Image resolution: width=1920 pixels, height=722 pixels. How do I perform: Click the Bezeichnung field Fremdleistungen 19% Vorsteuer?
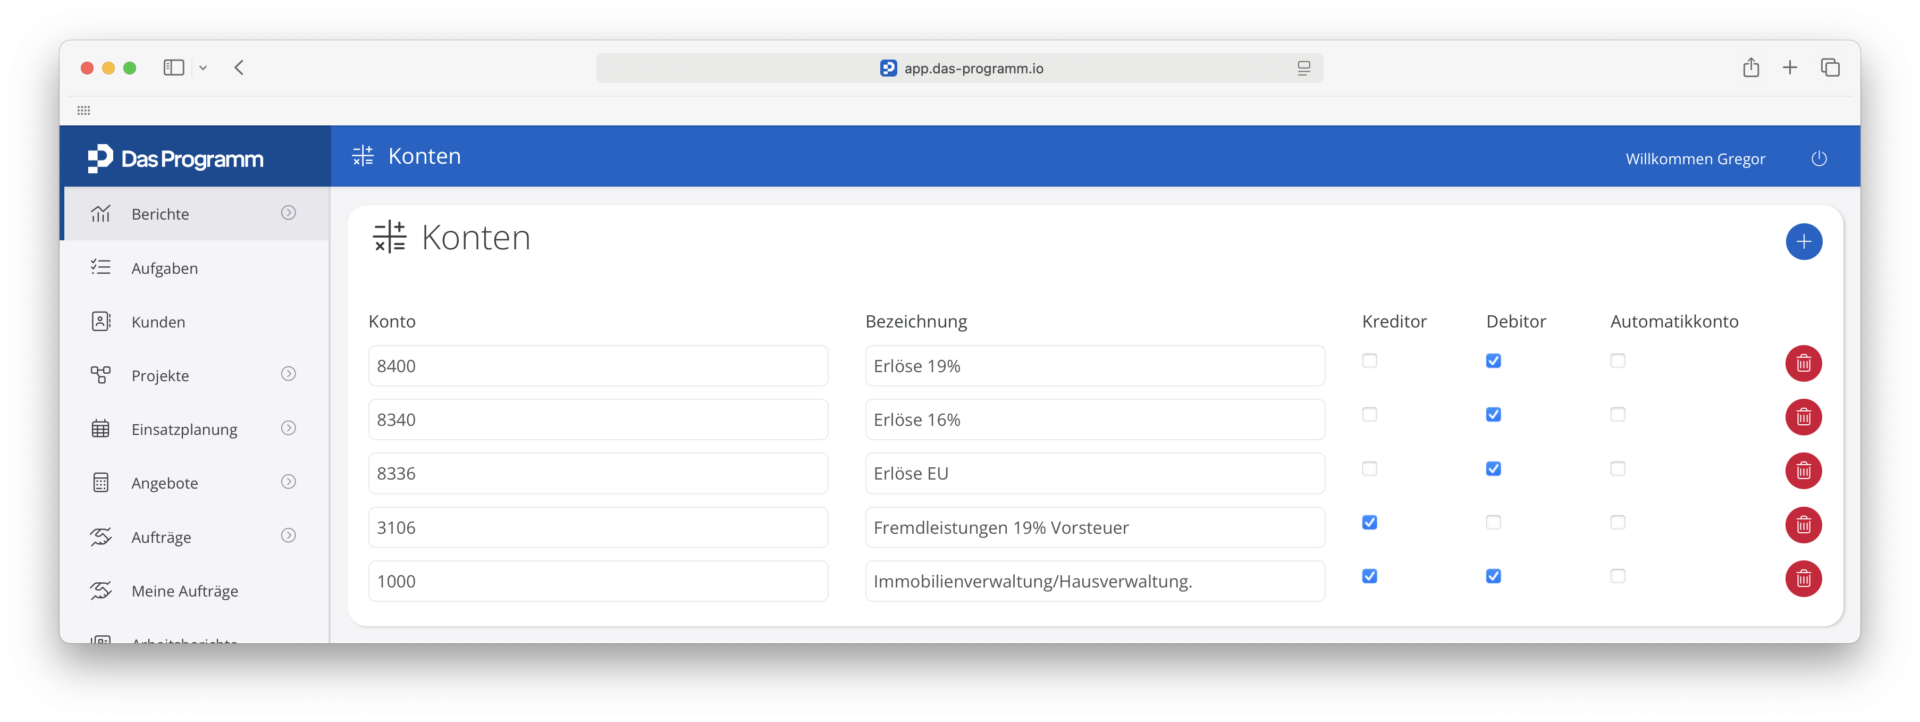tap(1095, 528)
